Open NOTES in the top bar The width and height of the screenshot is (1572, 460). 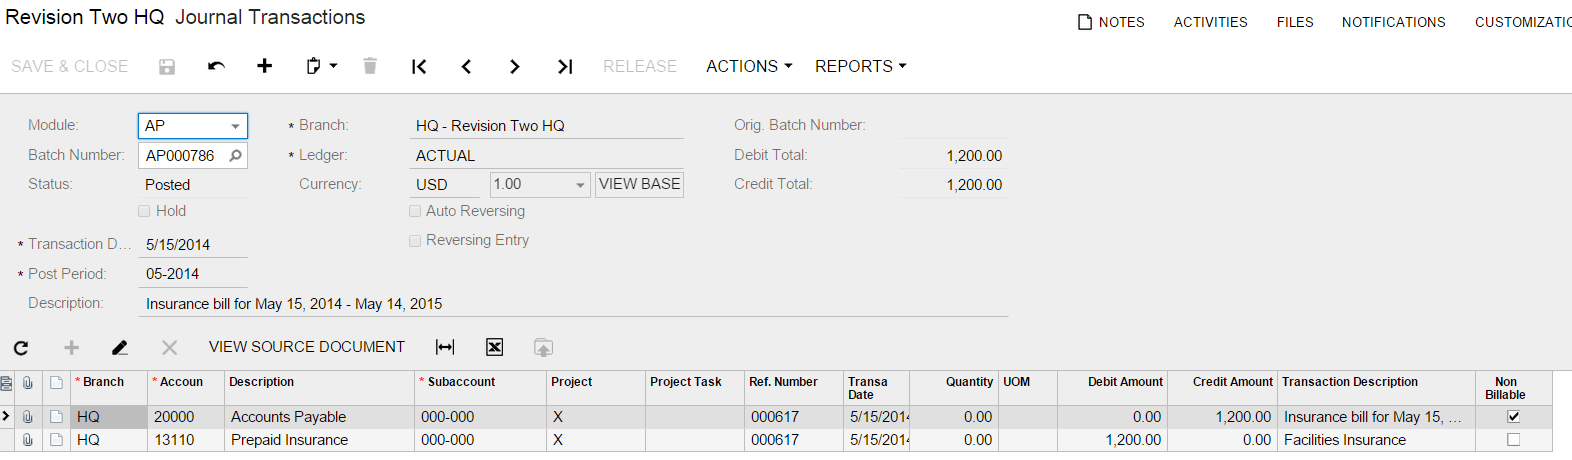(x=1111, y=22)
